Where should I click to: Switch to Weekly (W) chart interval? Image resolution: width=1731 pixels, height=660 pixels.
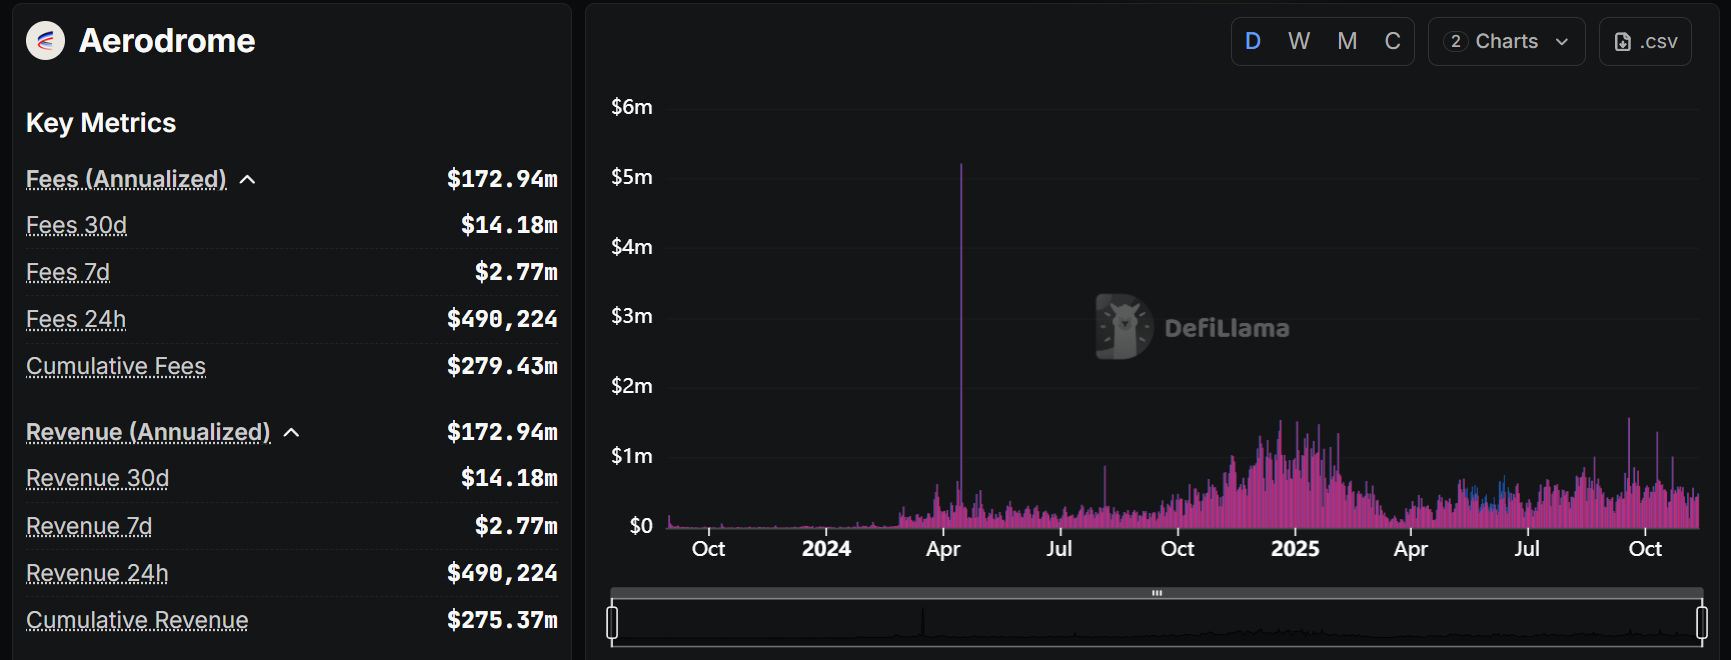[x=1298, y=41]
